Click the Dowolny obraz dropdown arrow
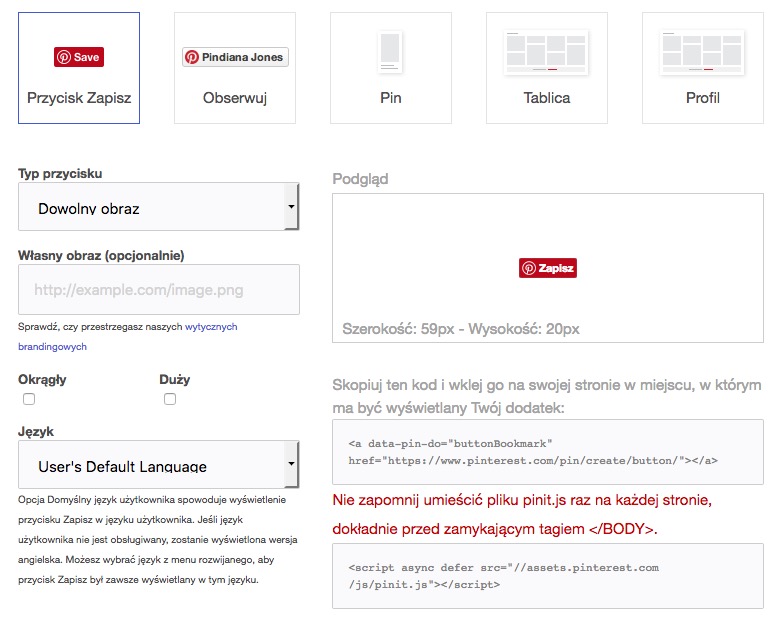This screenshot has width=776, height=624. (x=290, y=208)
